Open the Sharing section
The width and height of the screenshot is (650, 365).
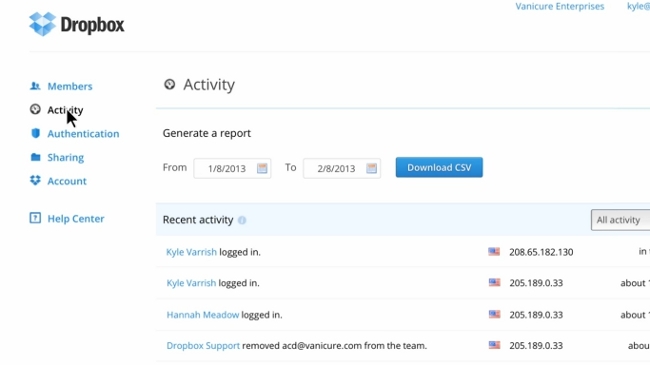pos(65,158)
